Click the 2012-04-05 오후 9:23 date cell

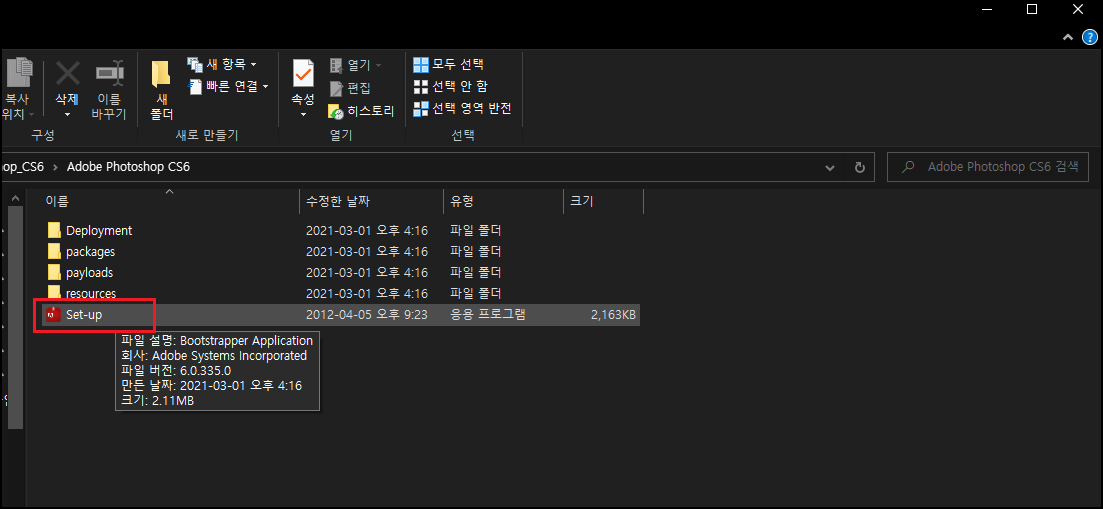coord(366,315)
